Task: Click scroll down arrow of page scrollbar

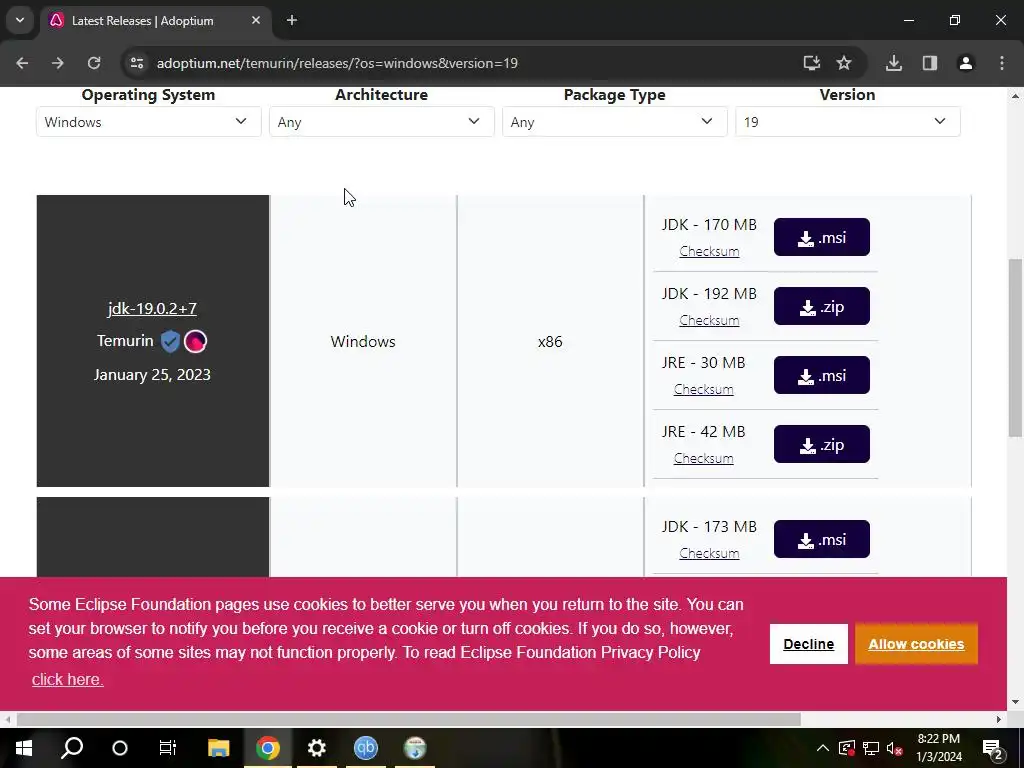Action: point(1015,702)
